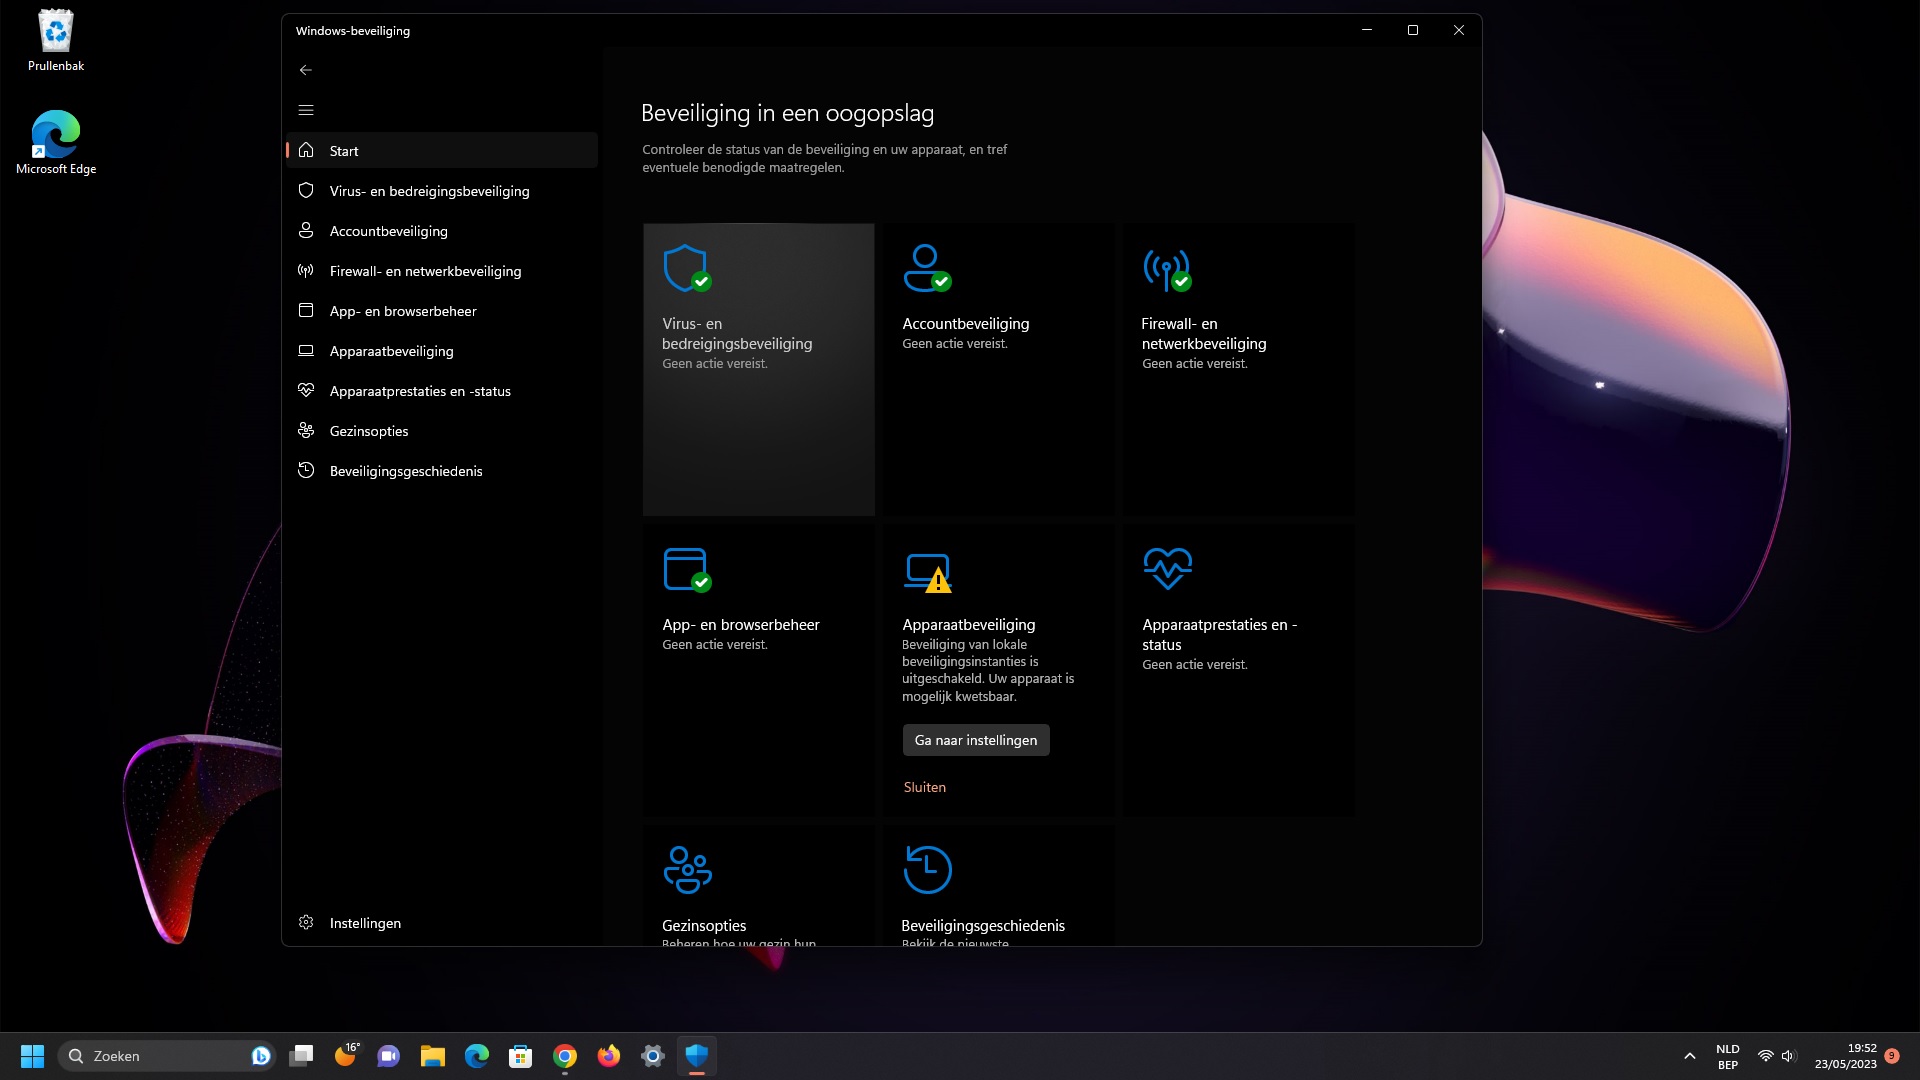
Task: Open Task View from the taskbar
Action: tap(301, 1056)
